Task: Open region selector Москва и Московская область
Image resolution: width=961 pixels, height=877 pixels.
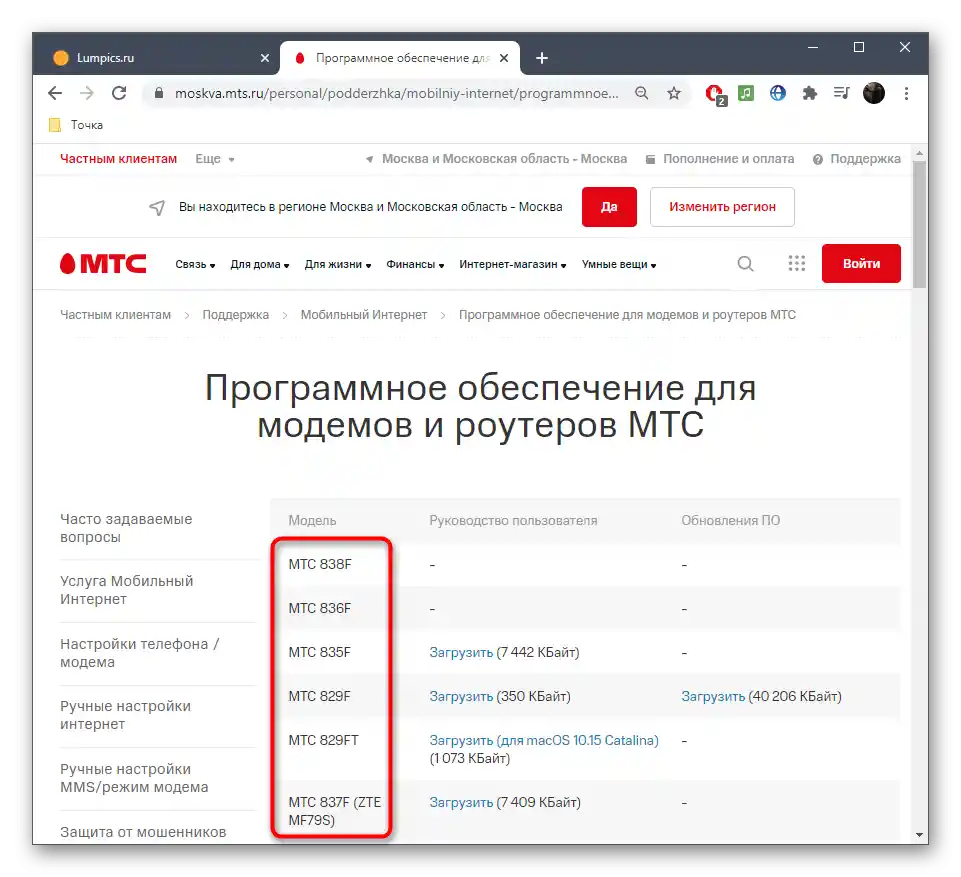Action: point(496,159)
